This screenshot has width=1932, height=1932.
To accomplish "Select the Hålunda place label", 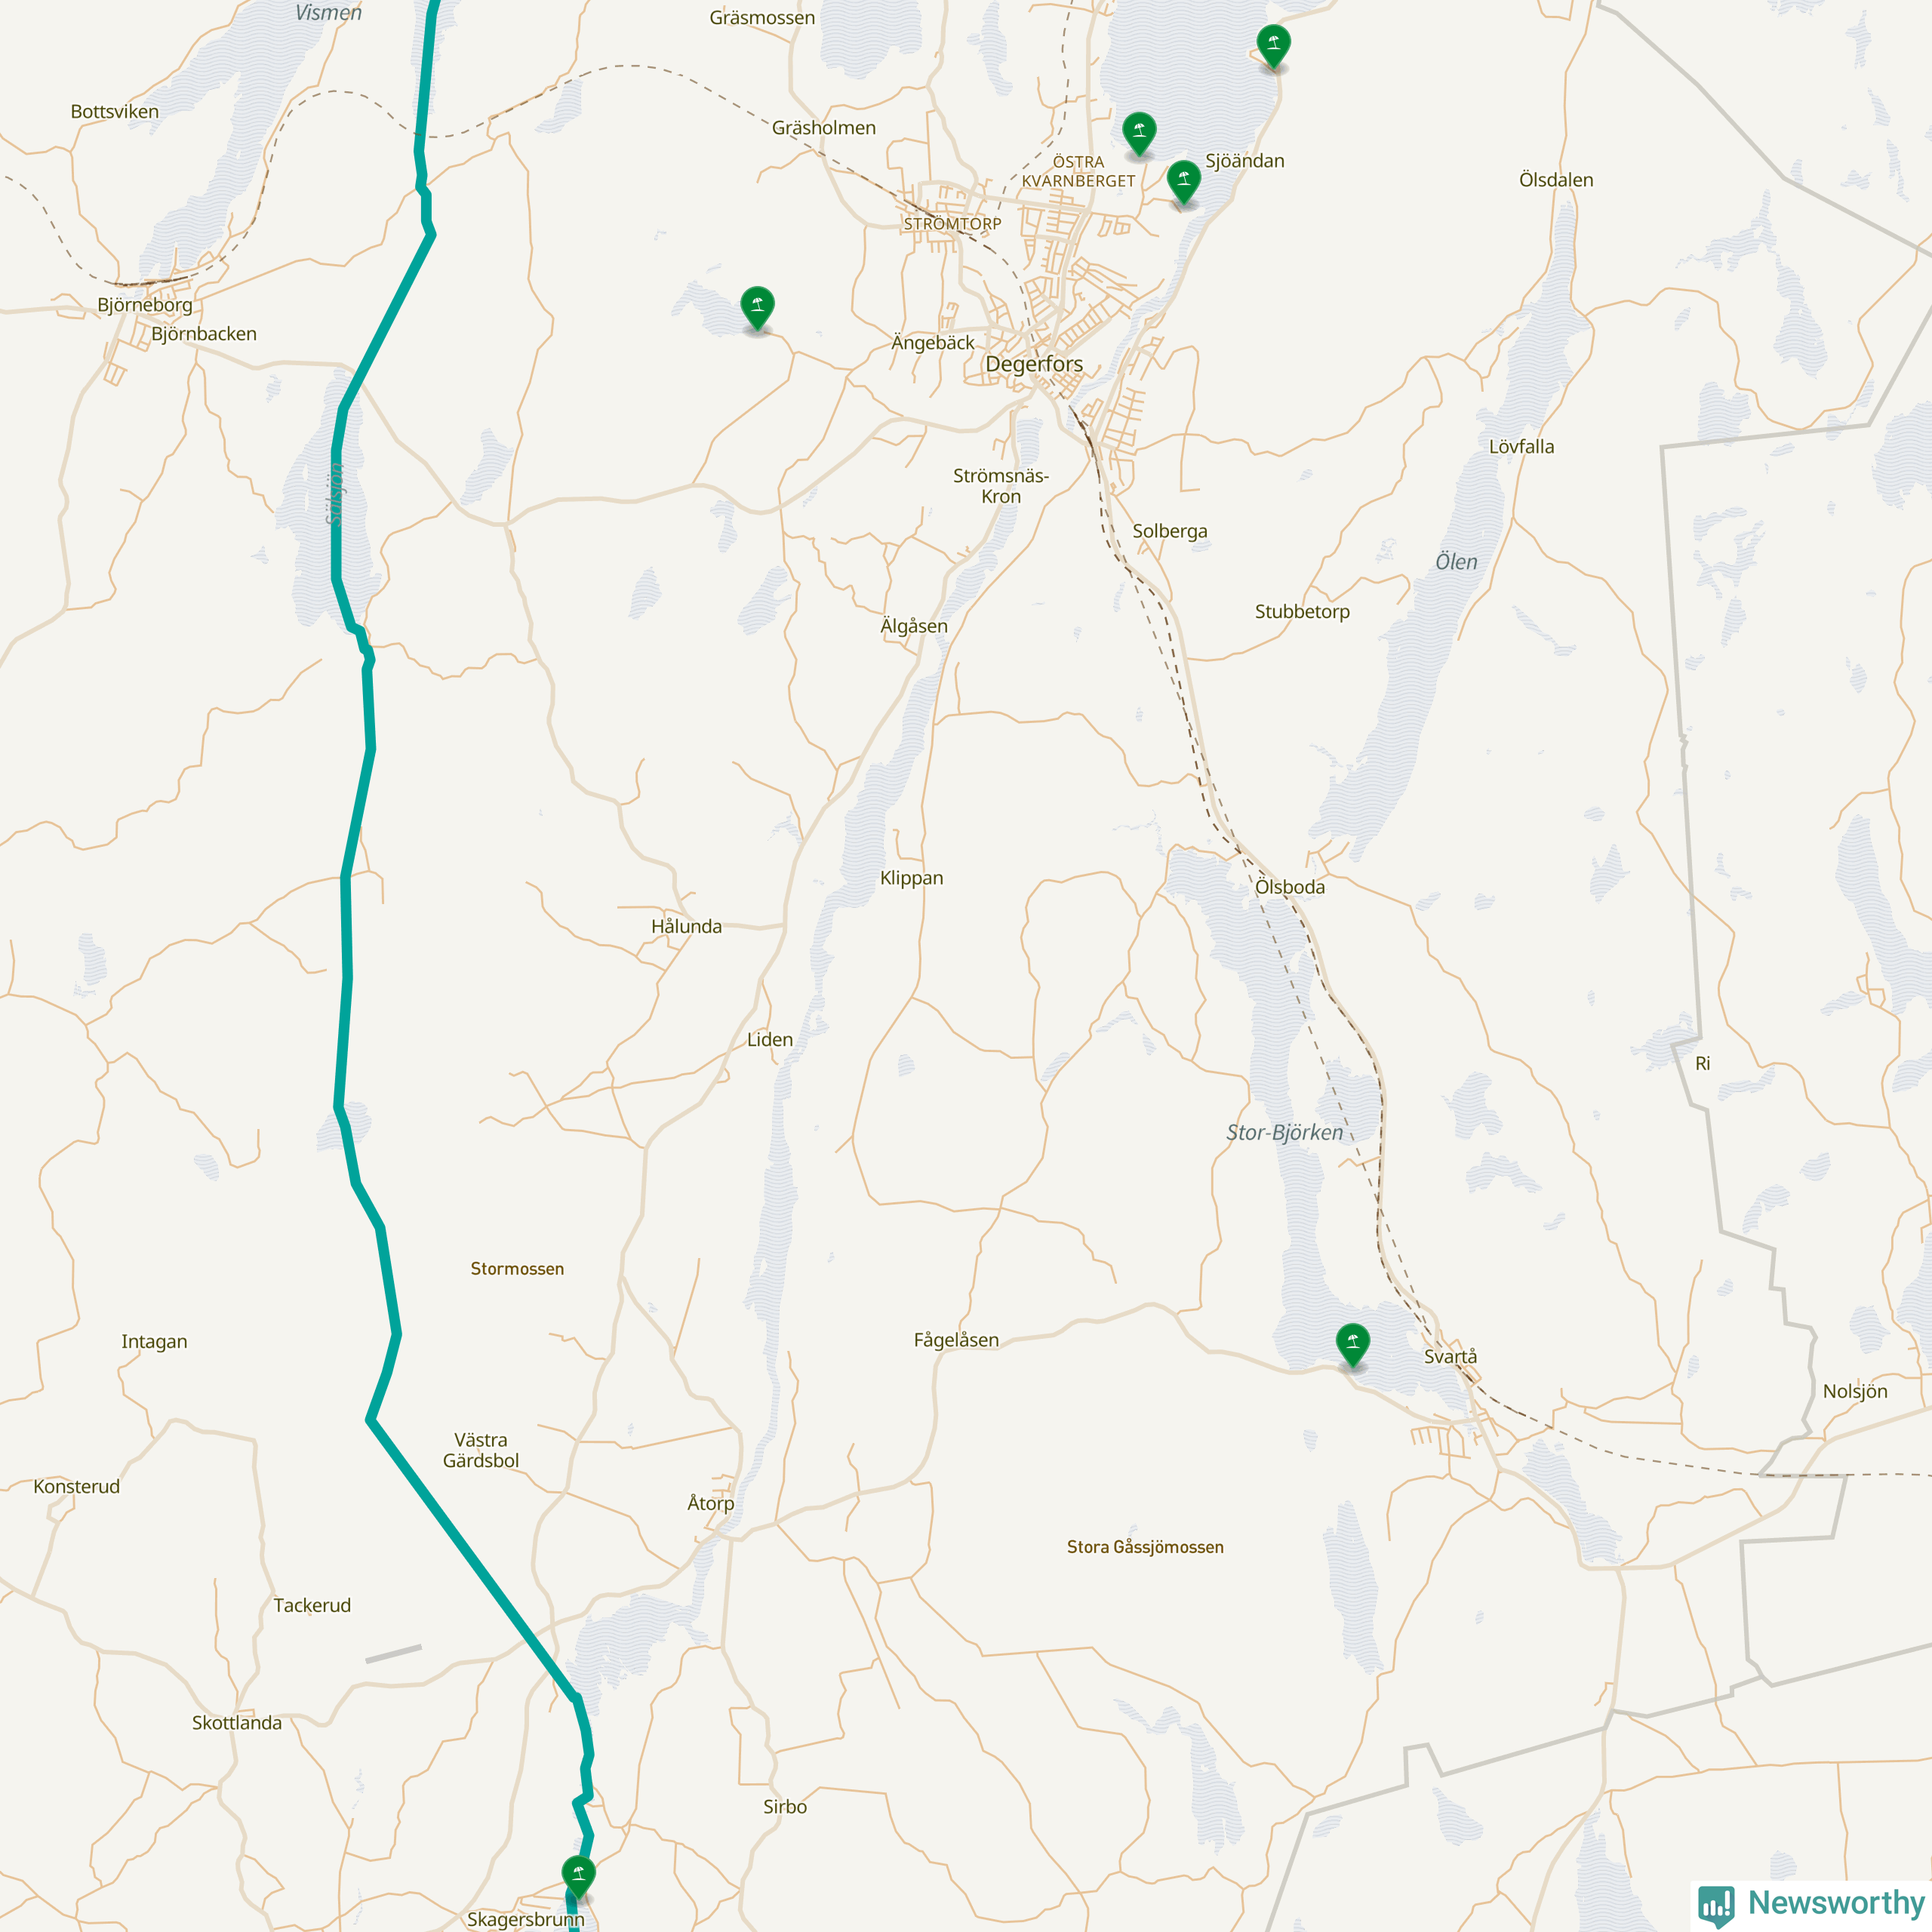I will [686, 926].
